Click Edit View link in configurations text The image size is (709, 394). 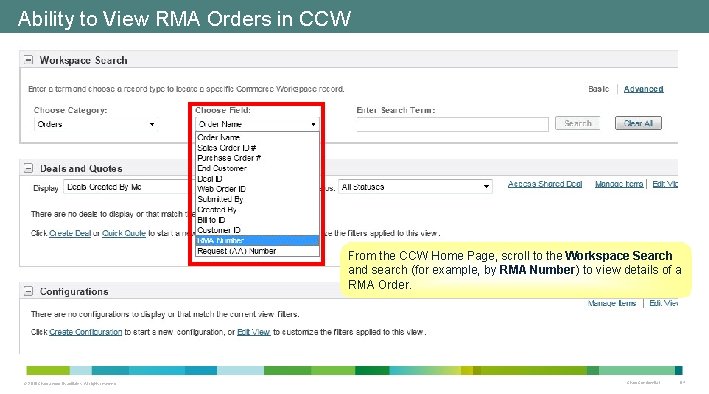pyautogui.click(x=254, y=332)
